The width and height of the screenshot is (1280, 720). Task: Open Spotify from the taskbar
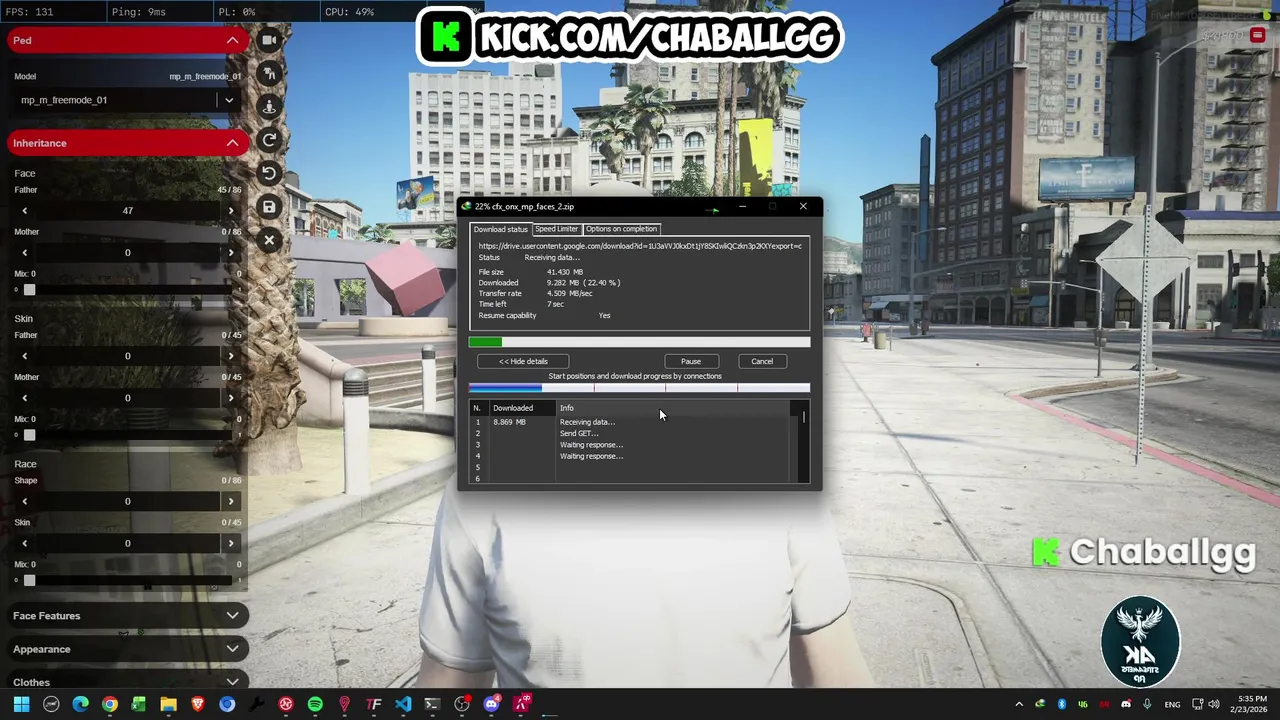click(315, 704)
